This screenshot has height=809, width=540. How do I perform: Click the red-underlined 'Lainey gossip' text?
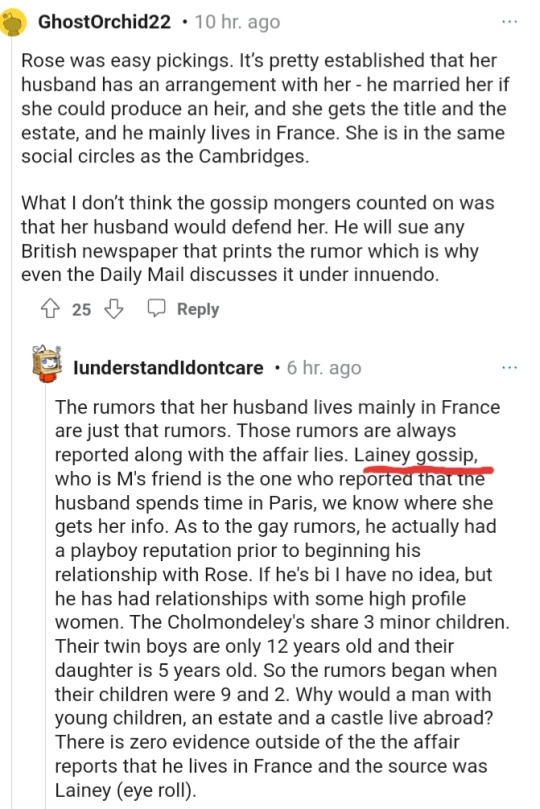(x=416, y=455)
